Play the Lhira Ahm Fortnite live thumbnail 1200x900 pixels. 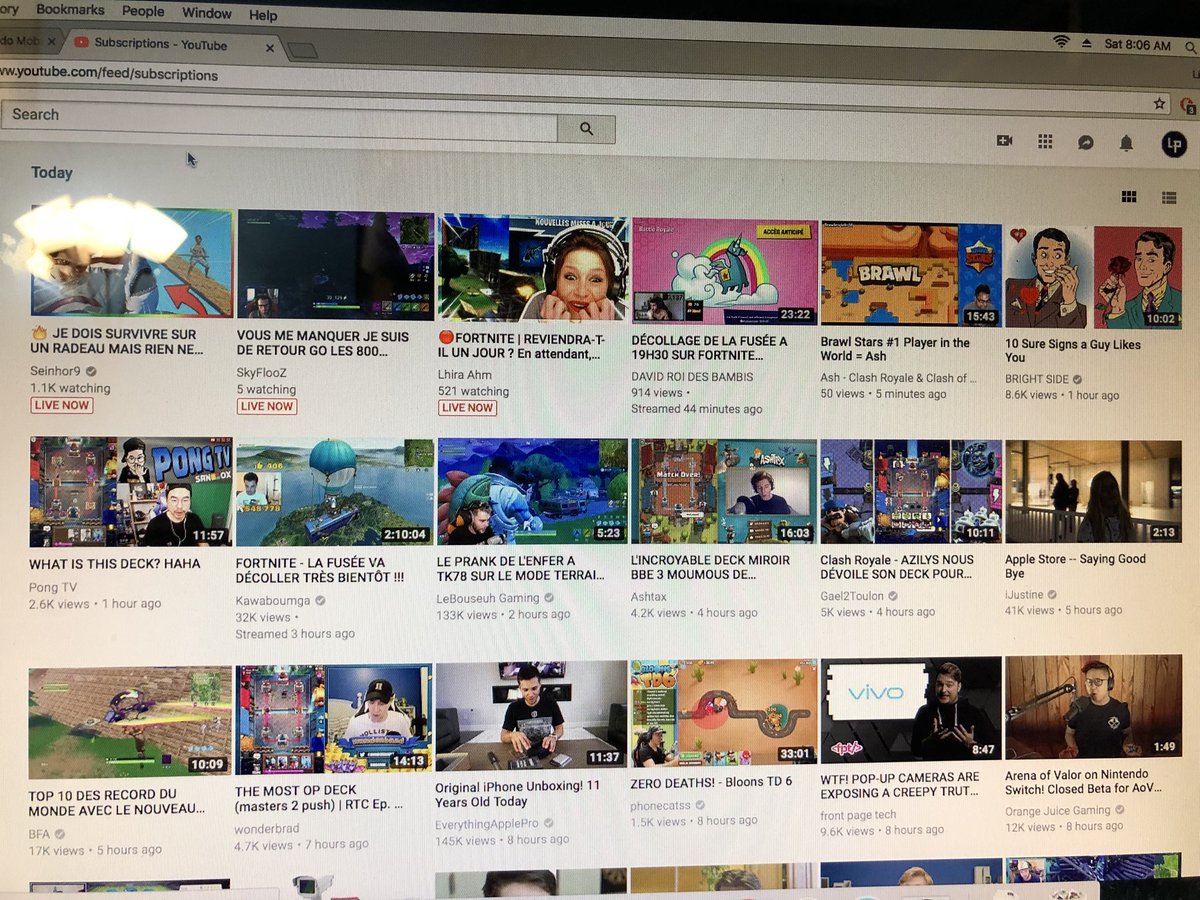coord(533,267)
